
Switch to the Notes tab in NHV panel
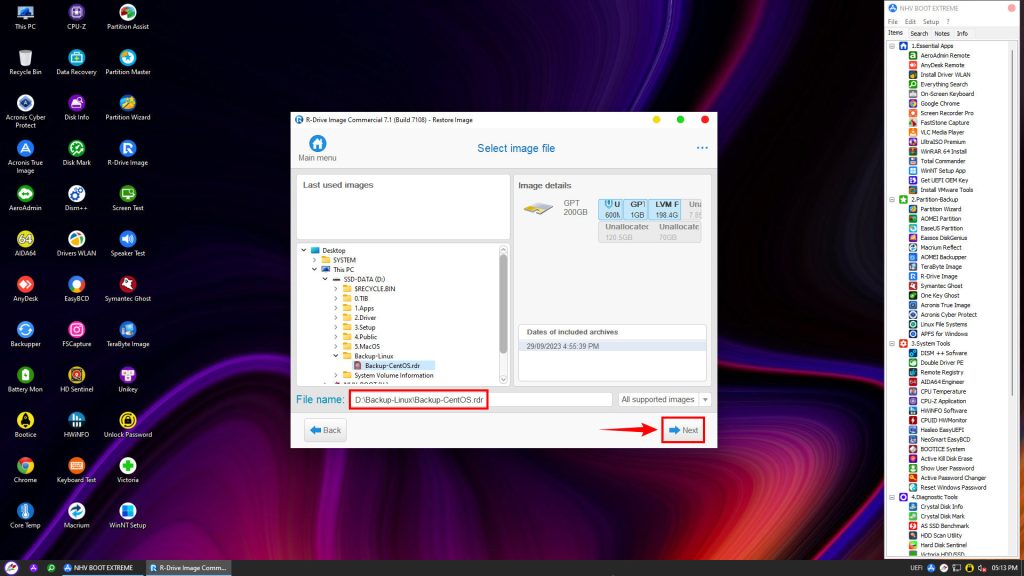(942, 33)
